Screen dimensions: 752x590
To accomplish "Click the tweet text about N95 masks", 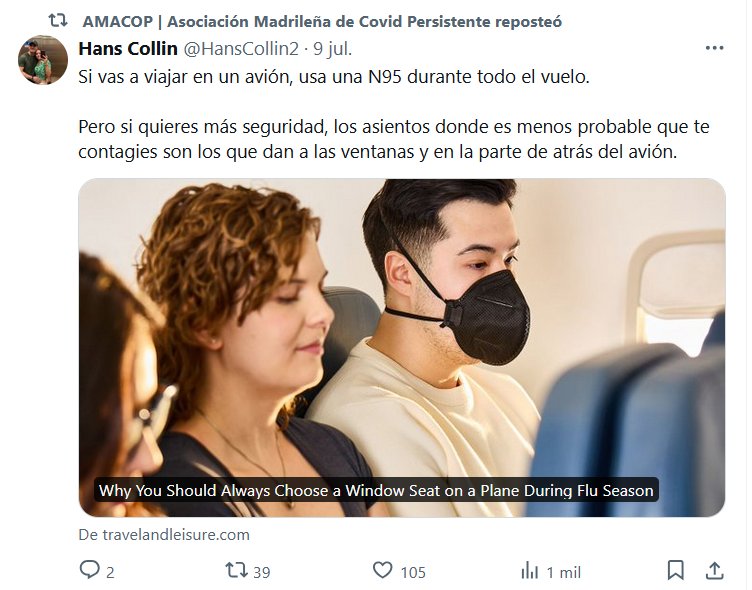I will [394, 114].
